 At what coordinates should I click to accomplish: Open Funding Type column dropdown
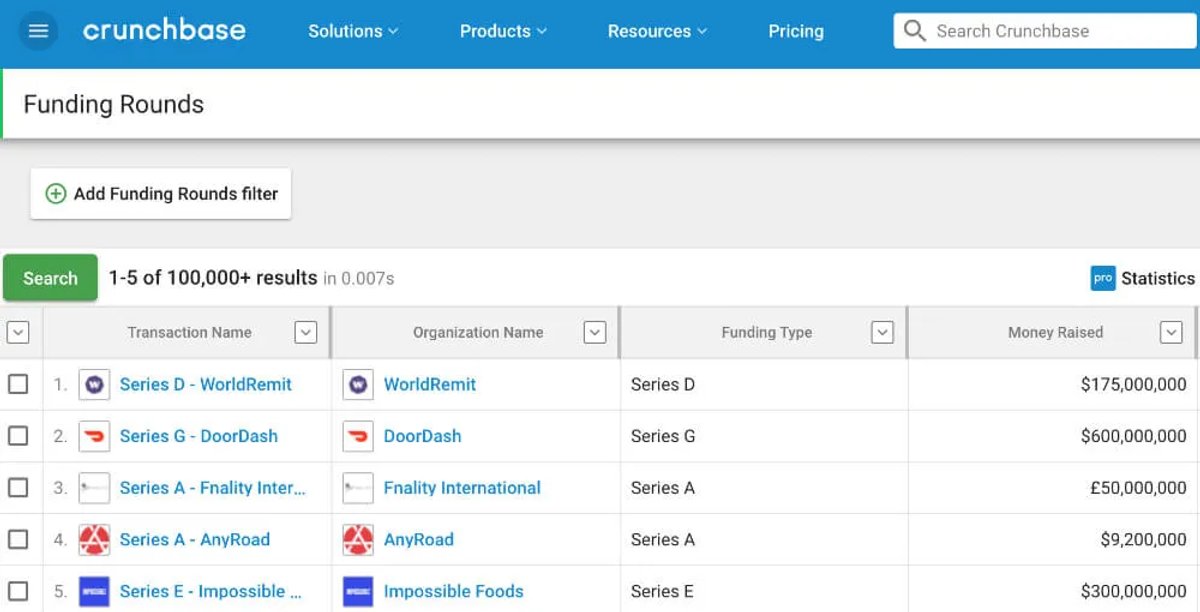[882, 332]
